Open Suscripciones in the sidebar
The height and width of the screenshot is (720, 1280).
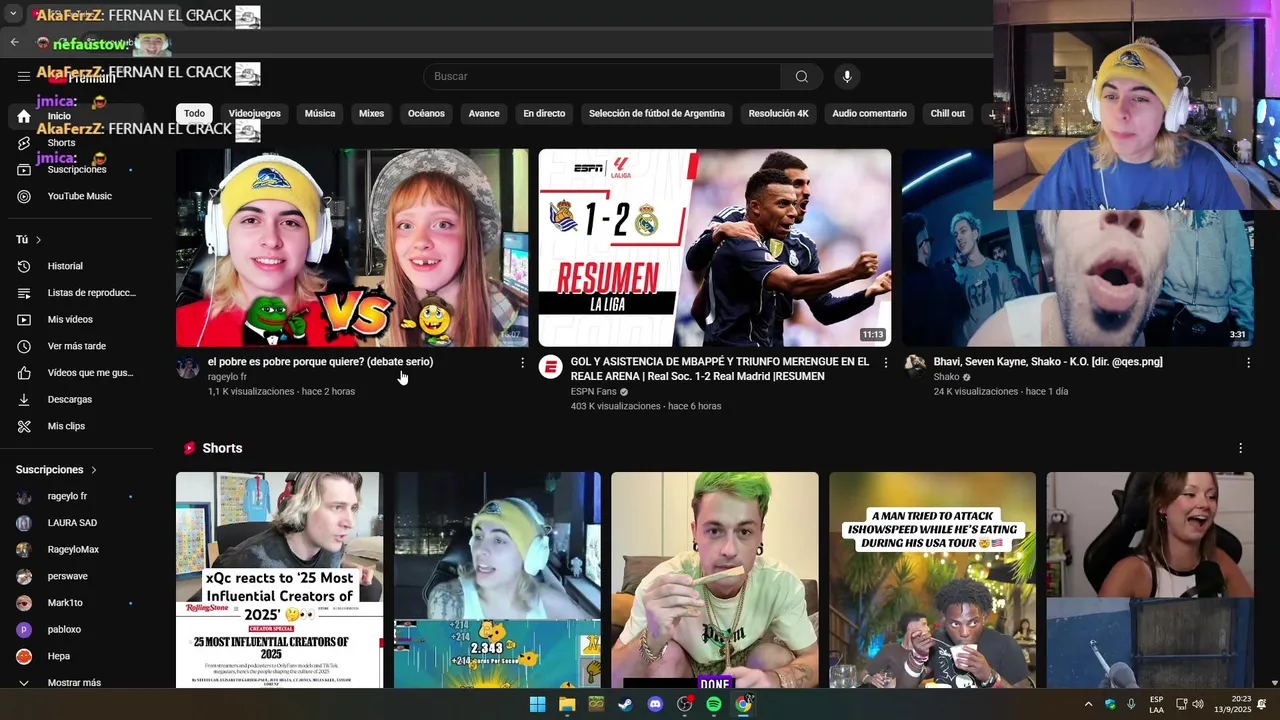tap(76, 170)
